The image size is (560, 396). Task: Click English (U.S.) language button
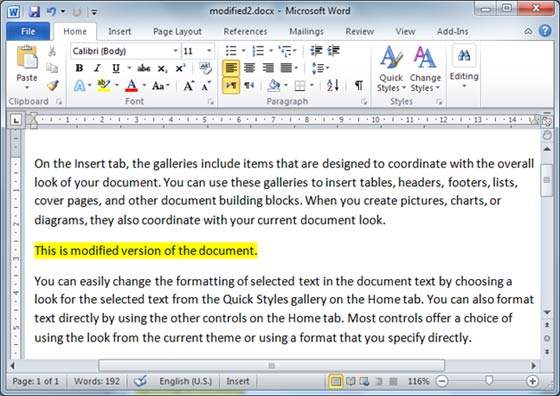point(185,381)
